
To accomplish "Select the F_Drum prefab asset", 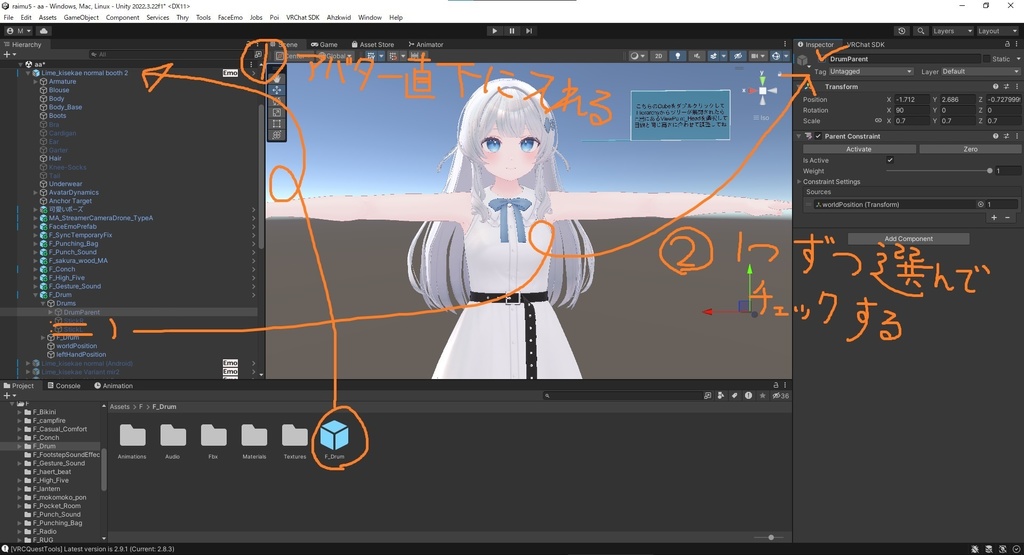I will pyautogui.click(x=334, y=440).
